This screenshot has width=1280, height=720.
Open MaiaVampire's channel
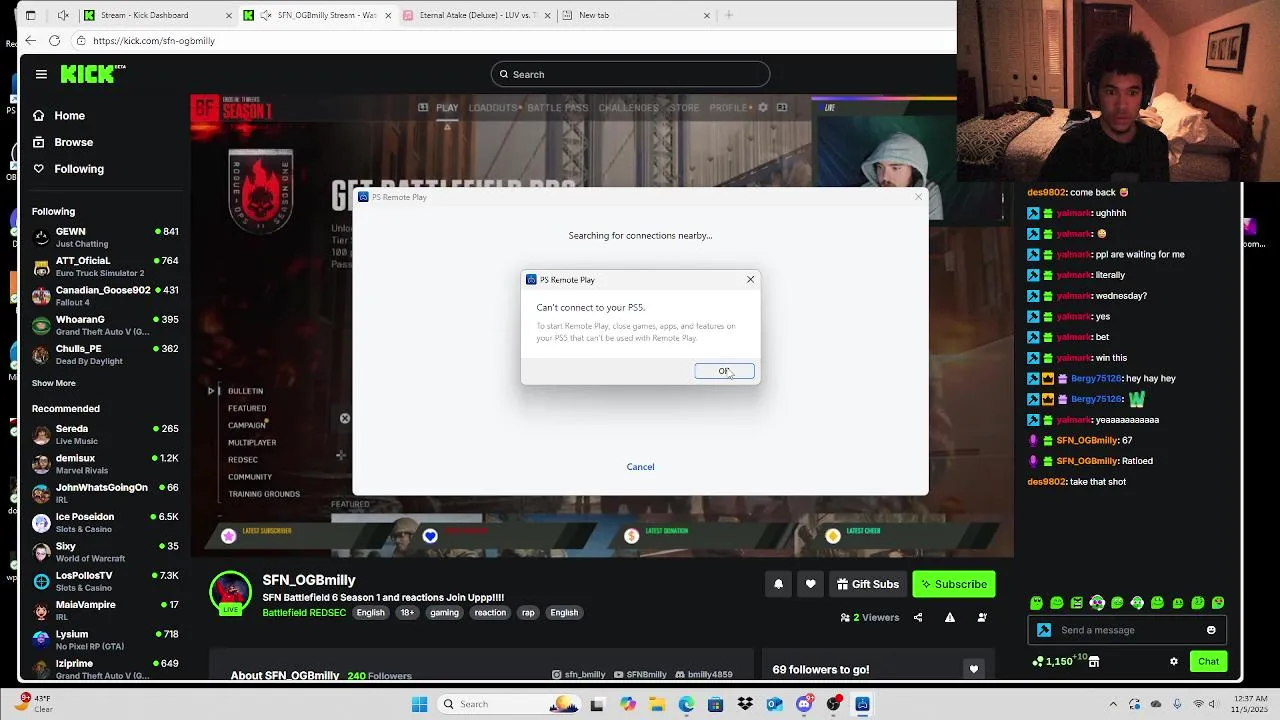point(105,610)
